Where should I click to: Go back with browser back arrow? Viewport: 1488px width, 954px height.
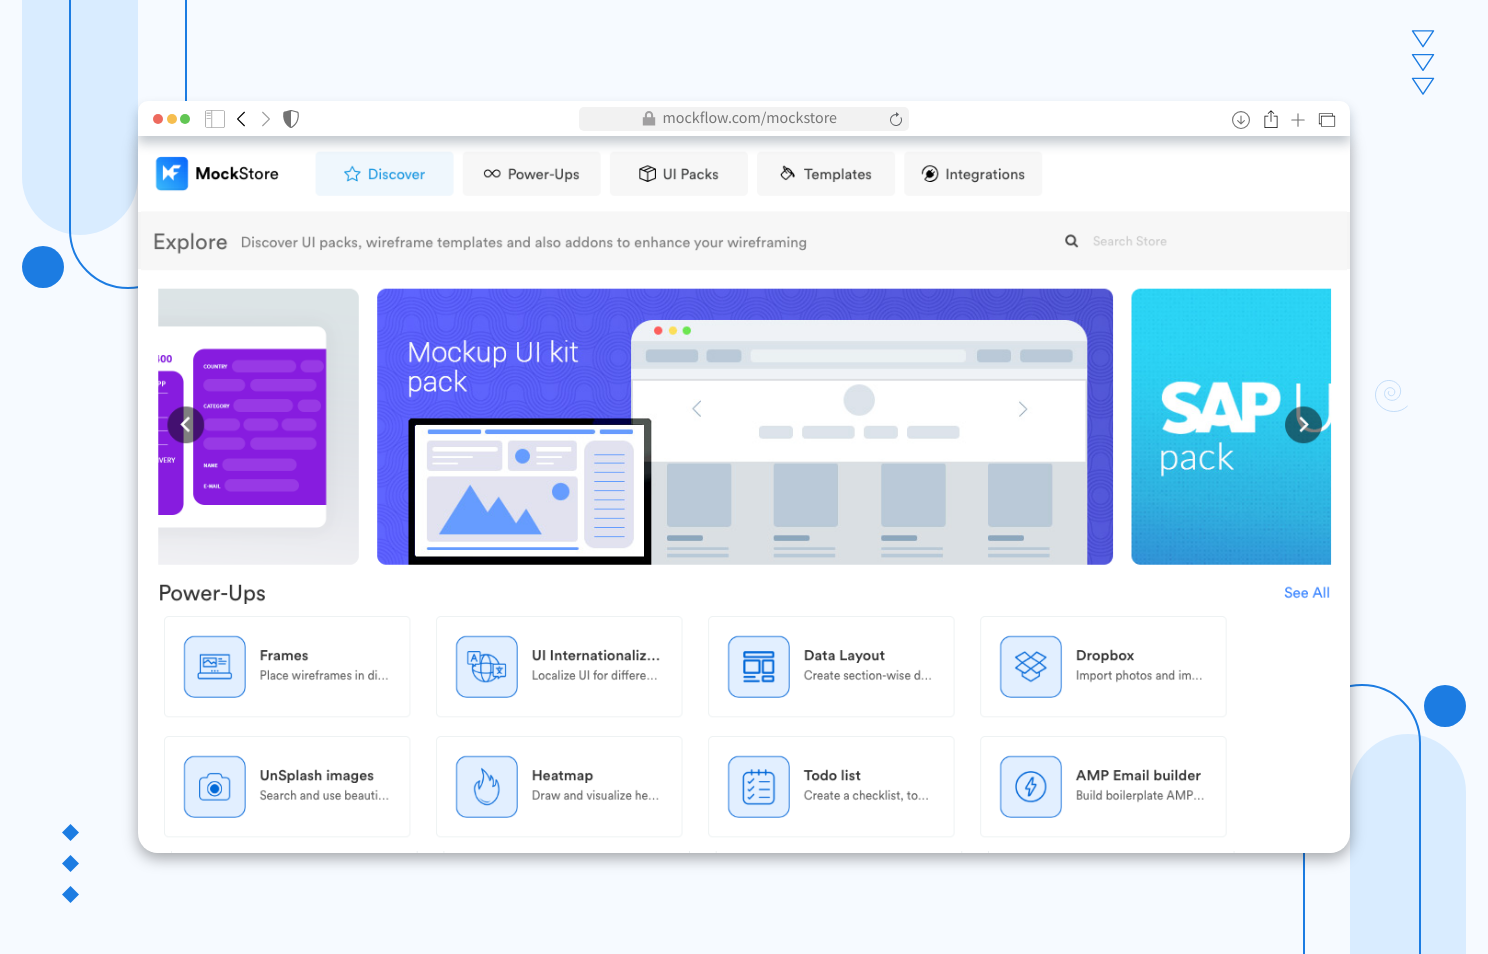(241, 119)
